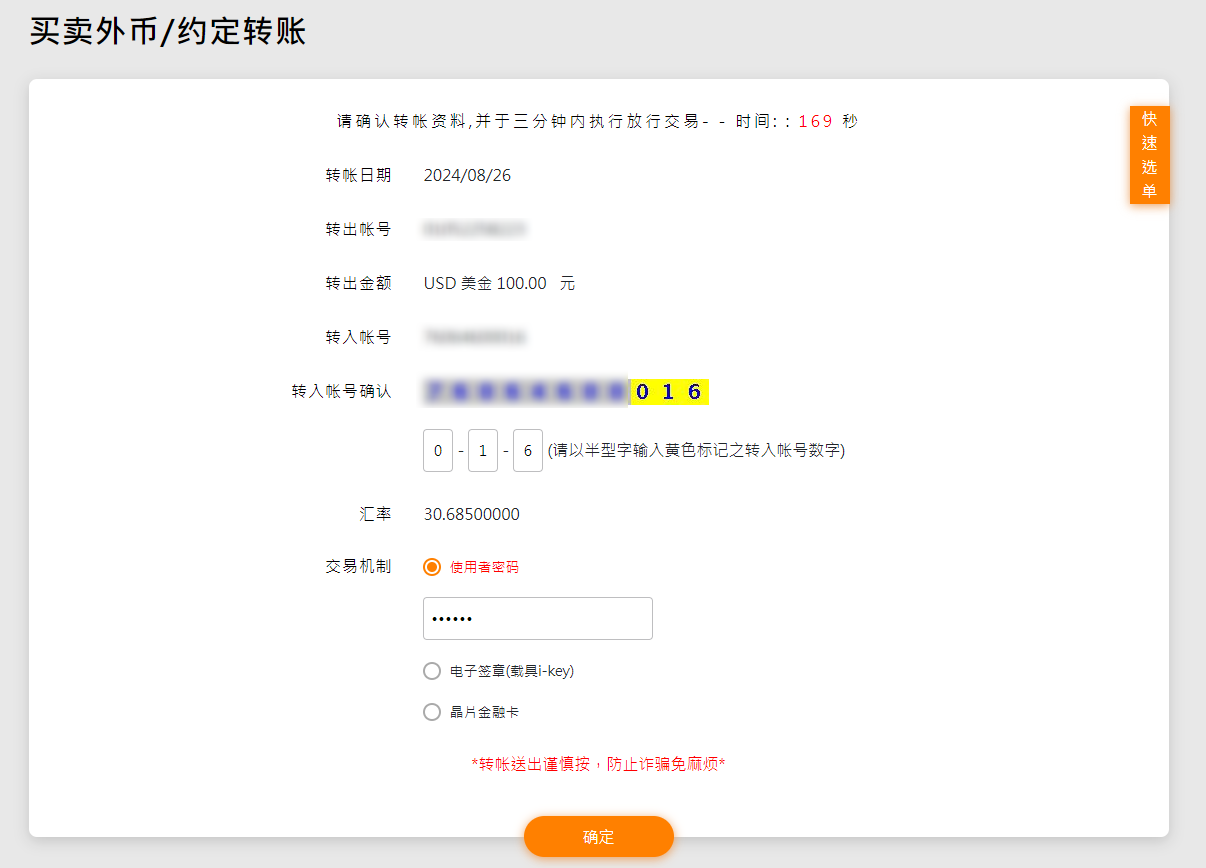This screenshot has height=868, width=1206.
Task: Click the blurred 转入帐号 account number
Action: point(475,338)
